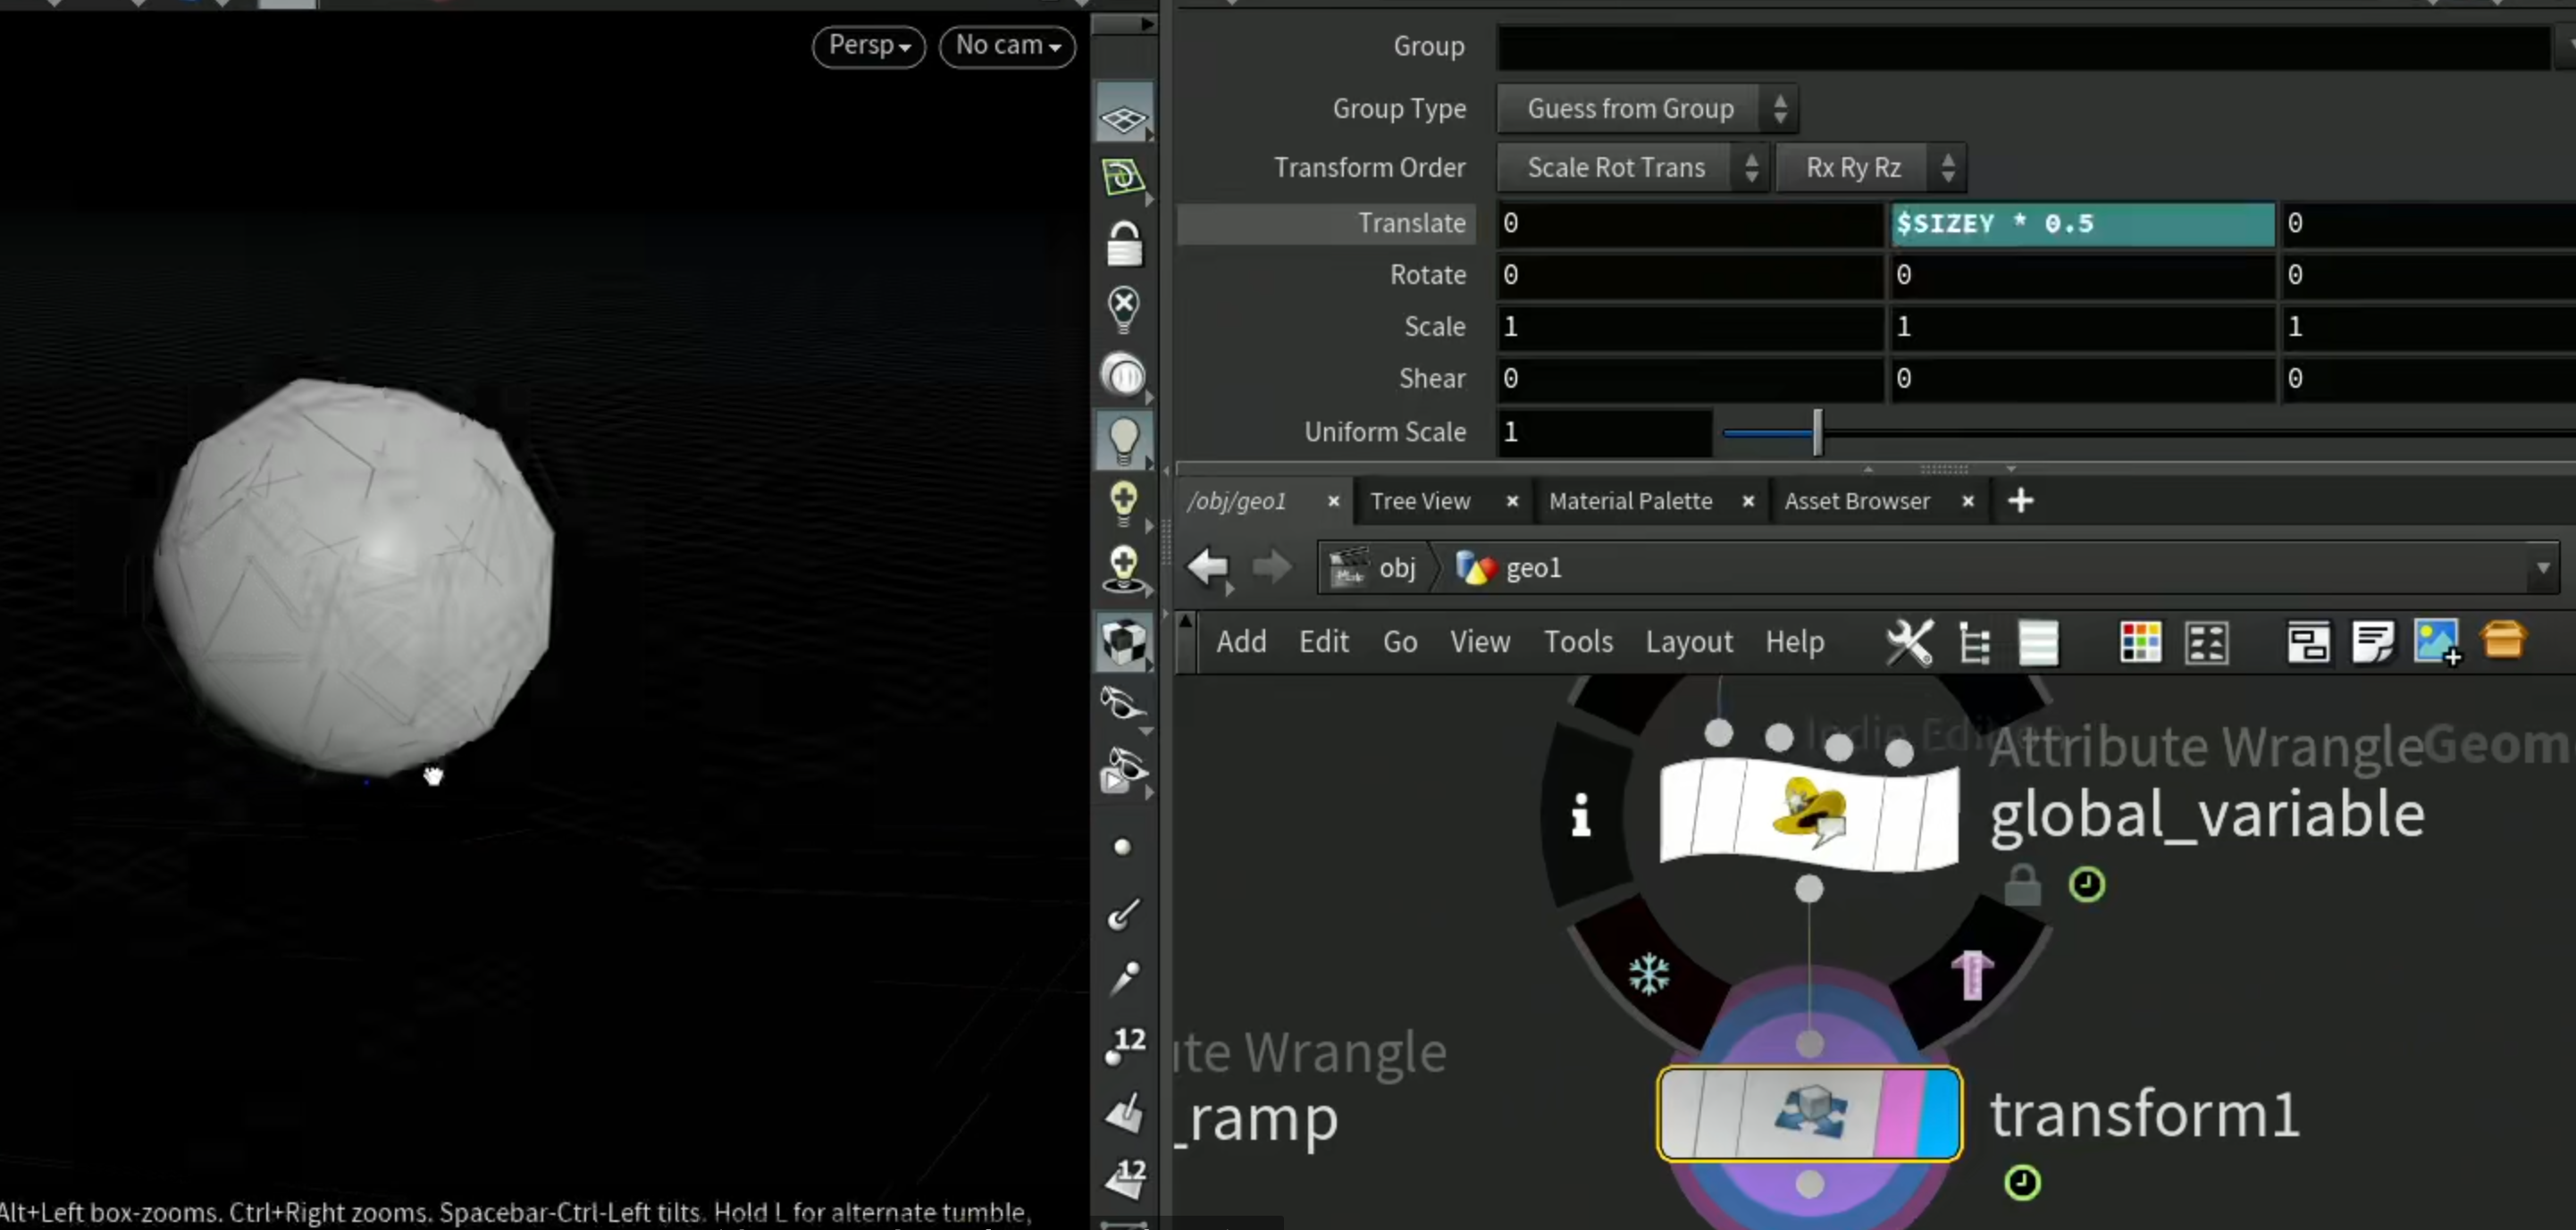Add a new pane tab with plus

click(x=2020, y=501)
